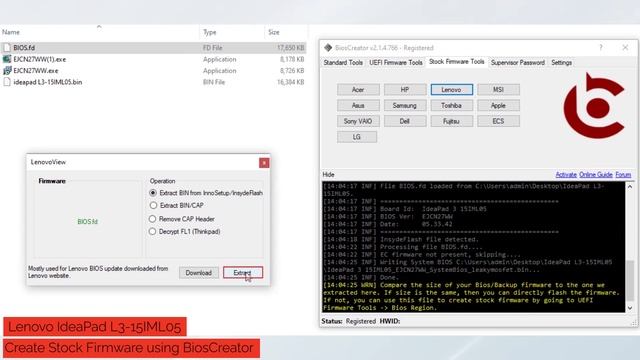Click the LG vendor button
The image size is (640, 360).
click(x=357, y=137)
